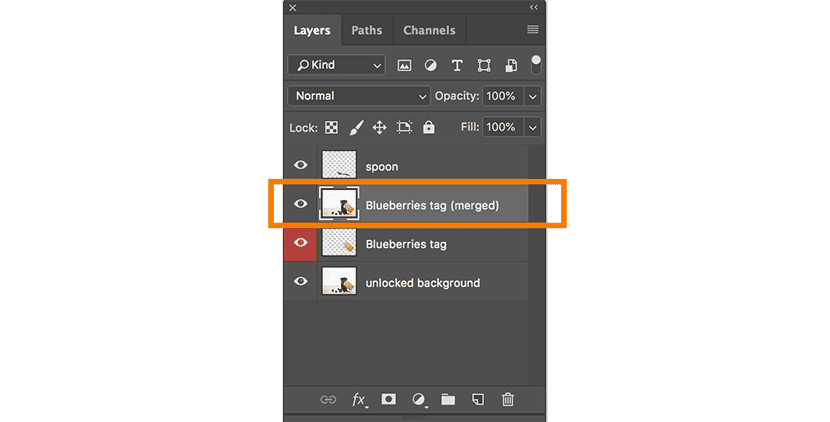Switch to the Channels tab
The image size is (830, 422).
click(x=429, y=30)
